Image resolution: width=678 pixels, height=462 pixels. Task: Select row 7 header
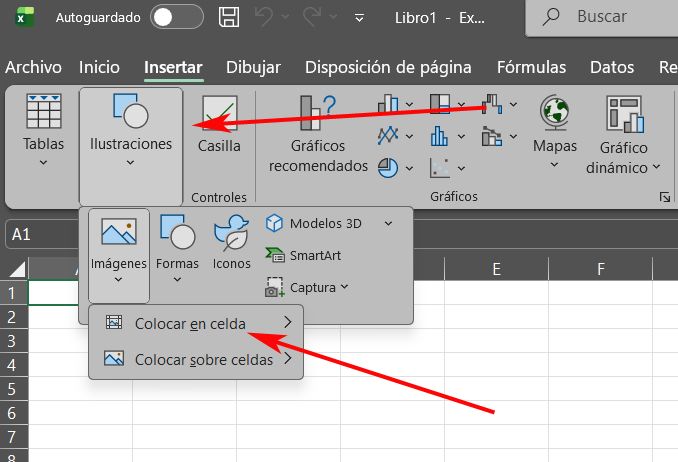tap(13, 437)
